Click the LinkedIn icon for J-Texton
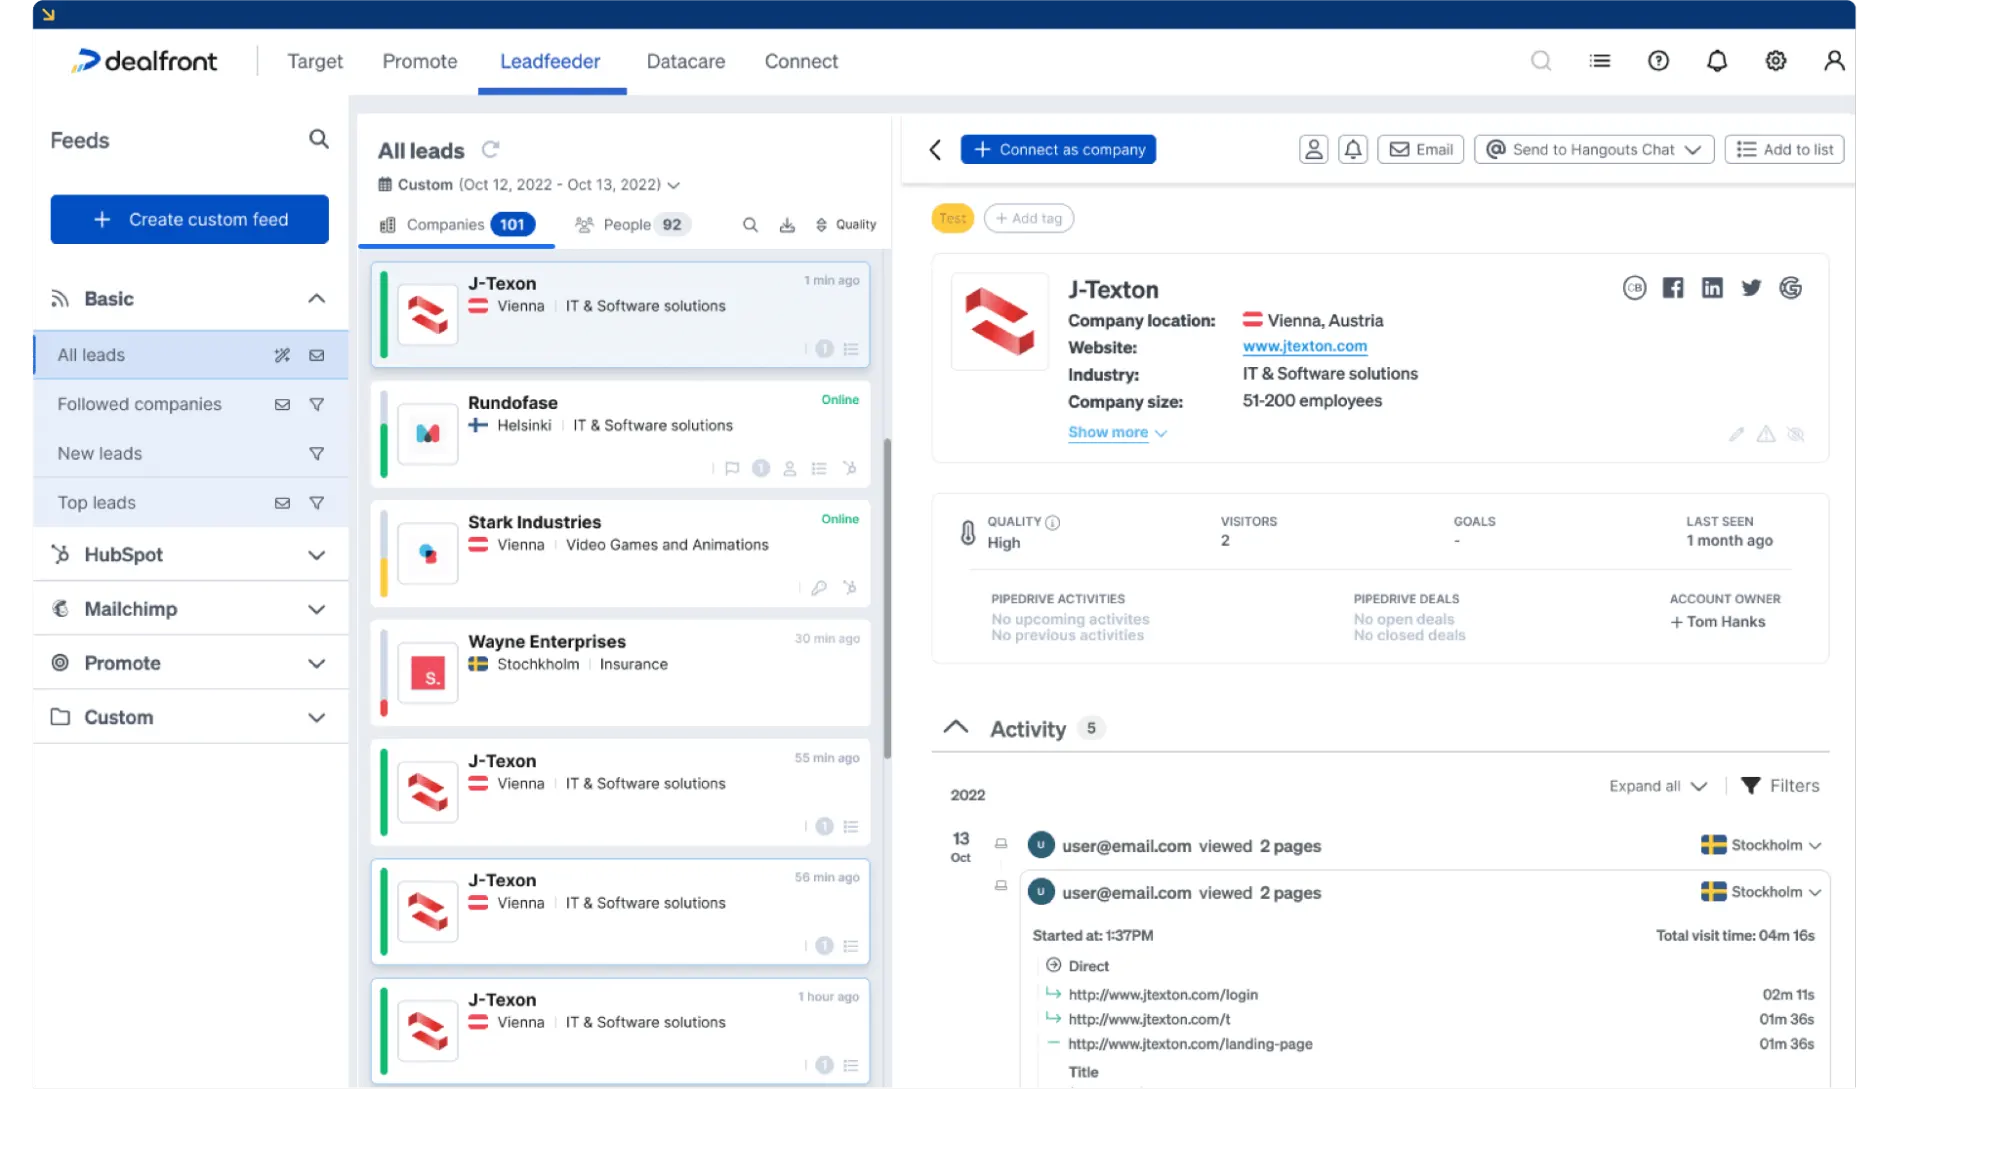Image resolution: width=1999 pixels, height=1159 pixels. pos(1712,288)
